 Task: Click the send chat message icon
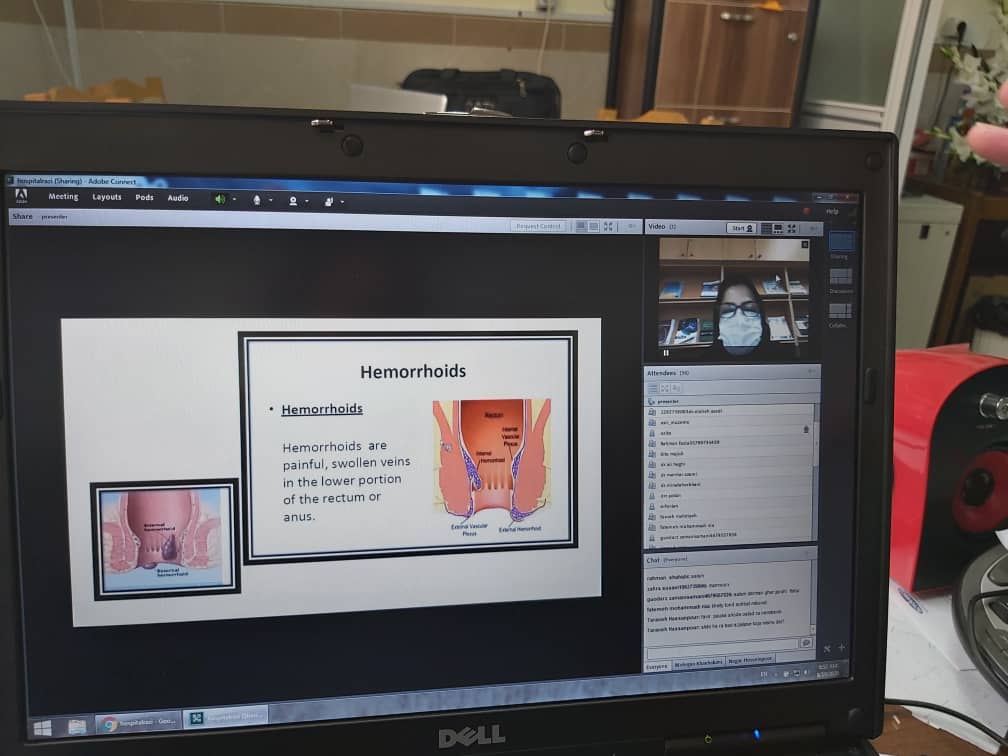(806, 643)
